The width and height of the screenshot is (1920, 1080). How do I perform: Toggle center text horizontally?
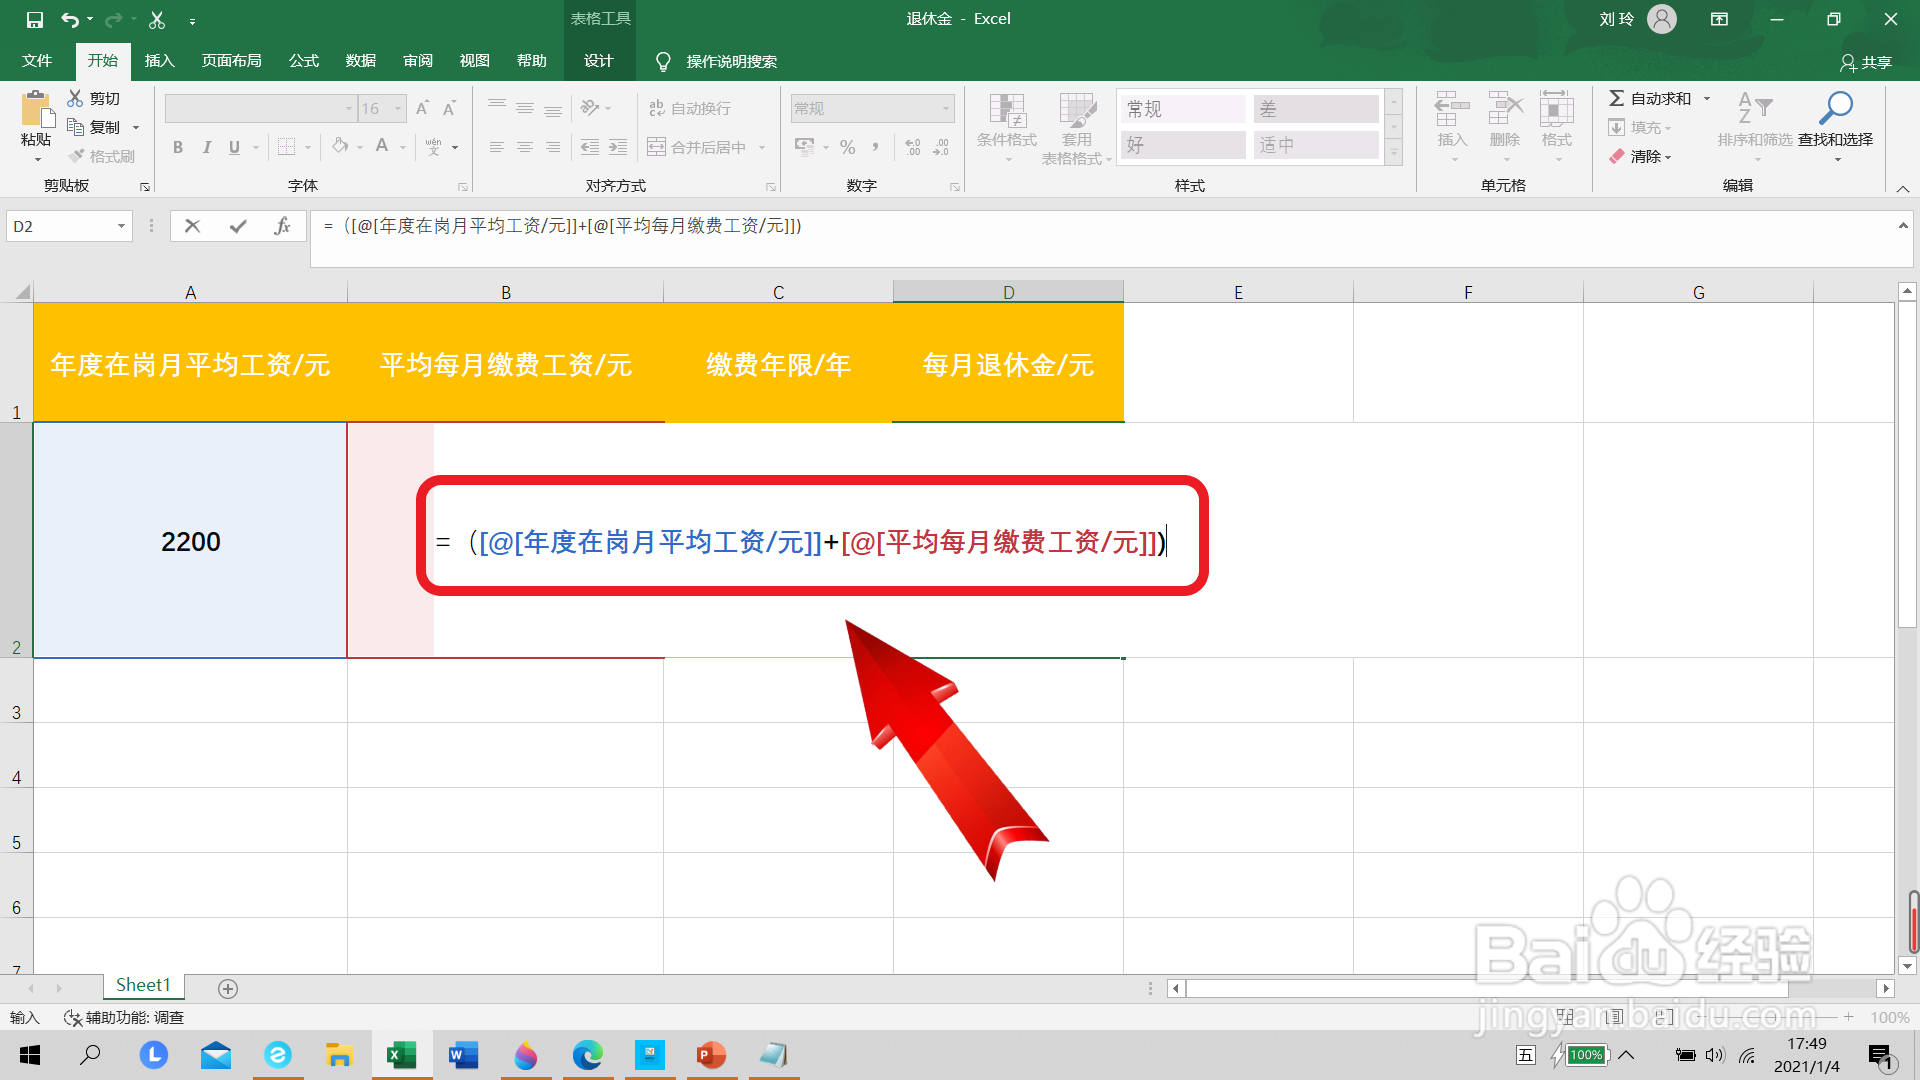(x=525, y=147)
